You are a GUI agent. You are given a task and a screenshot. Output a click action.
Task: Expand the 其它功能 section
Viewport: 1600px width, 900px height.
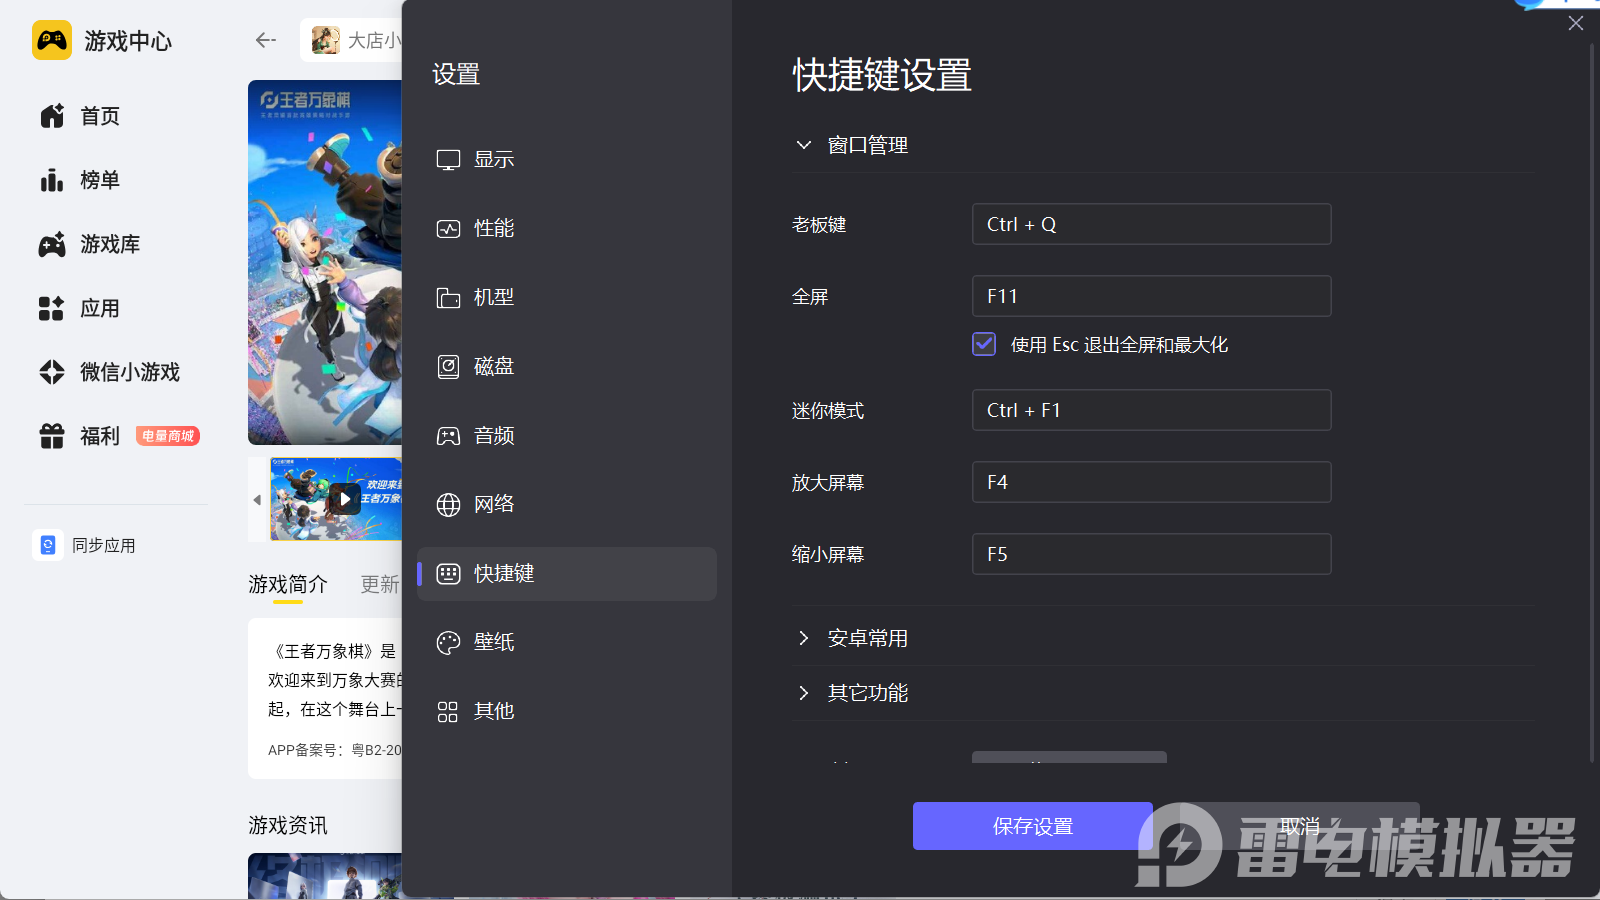(x=803, y=693)
